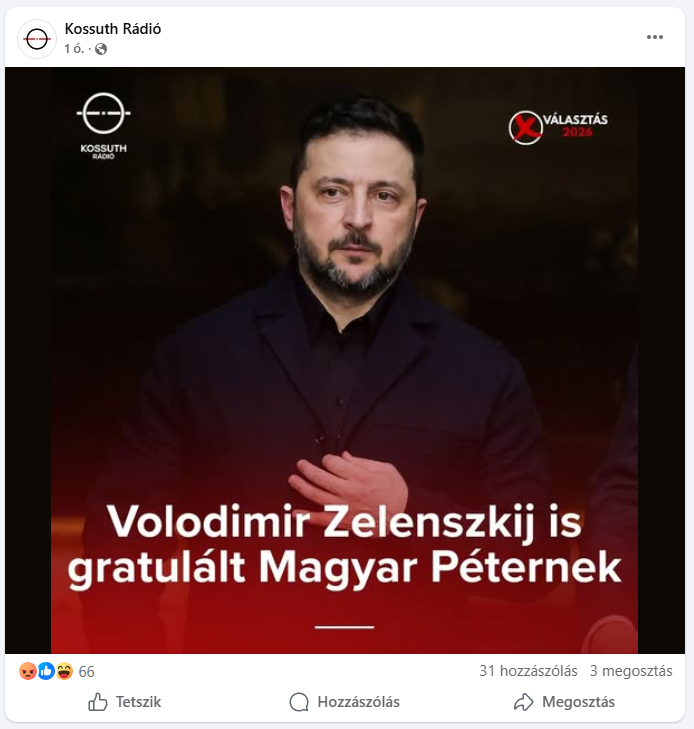
Task: Open the 31 hozzászólás comments
Action: pyautogui.click(x=528, y=671)
